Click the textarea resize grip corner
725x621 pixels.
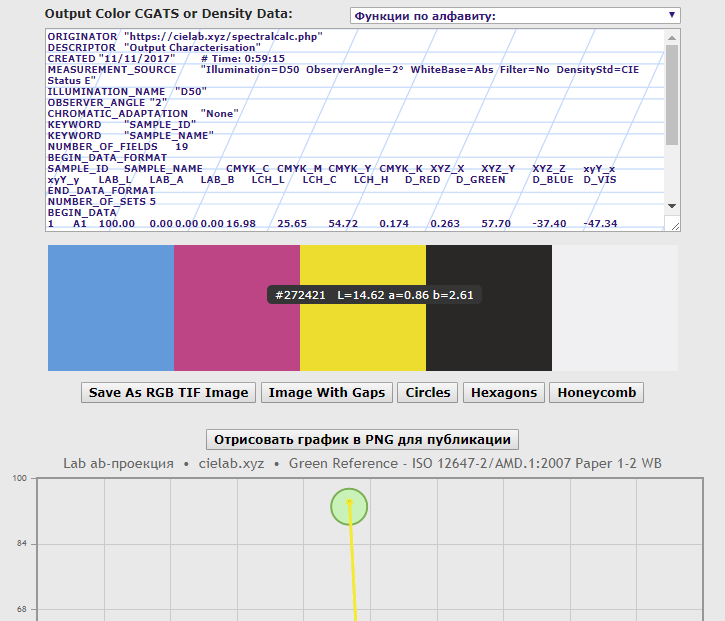[x=675, y=225]
